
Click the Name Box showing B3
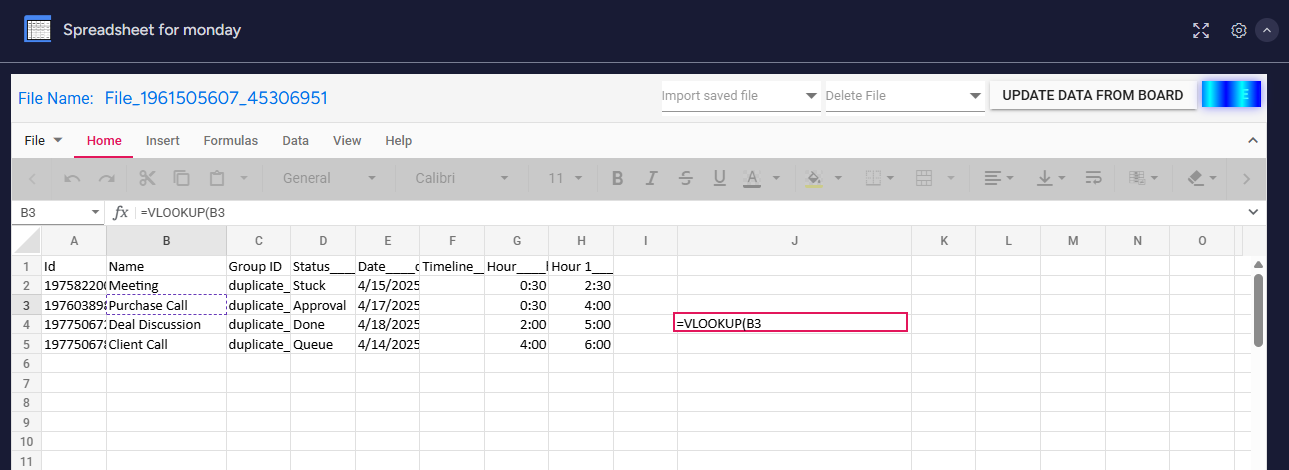click(x=60, y=212)
